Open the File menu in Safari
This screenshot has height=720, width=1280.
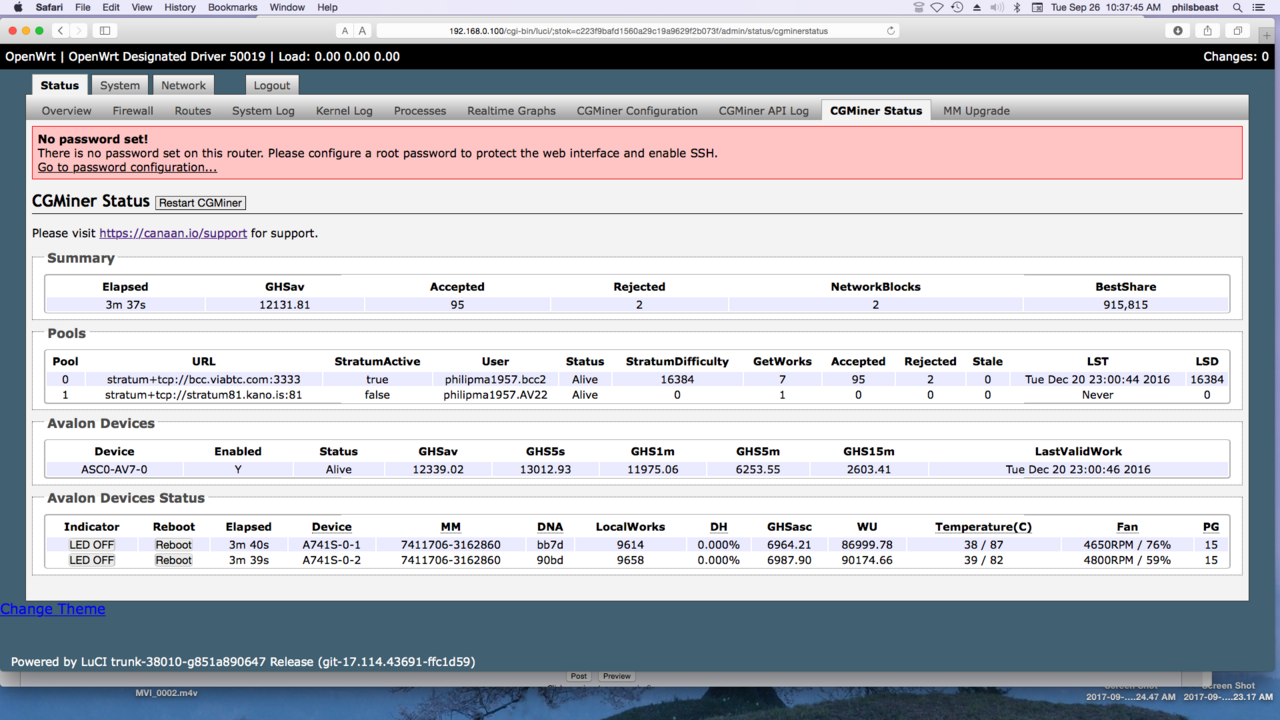click(83, 7)
